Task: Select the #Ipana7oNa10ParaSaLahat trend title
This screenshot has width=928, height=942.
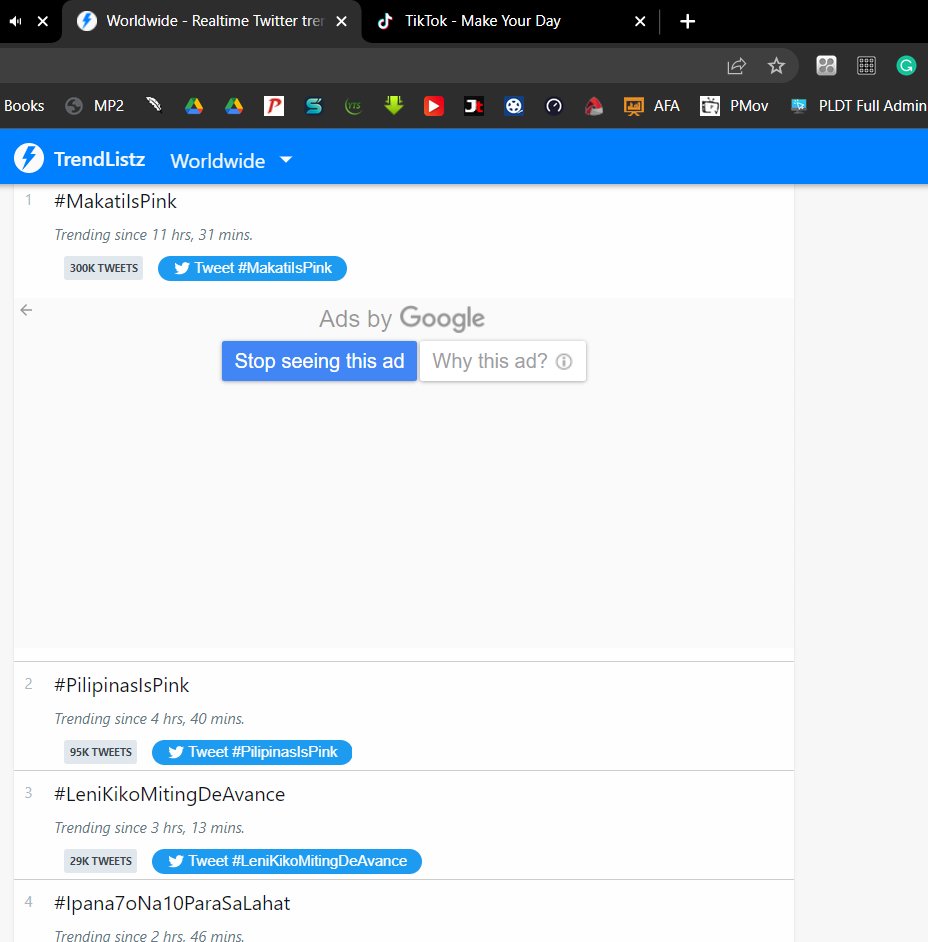Action: tap(172, 903)
